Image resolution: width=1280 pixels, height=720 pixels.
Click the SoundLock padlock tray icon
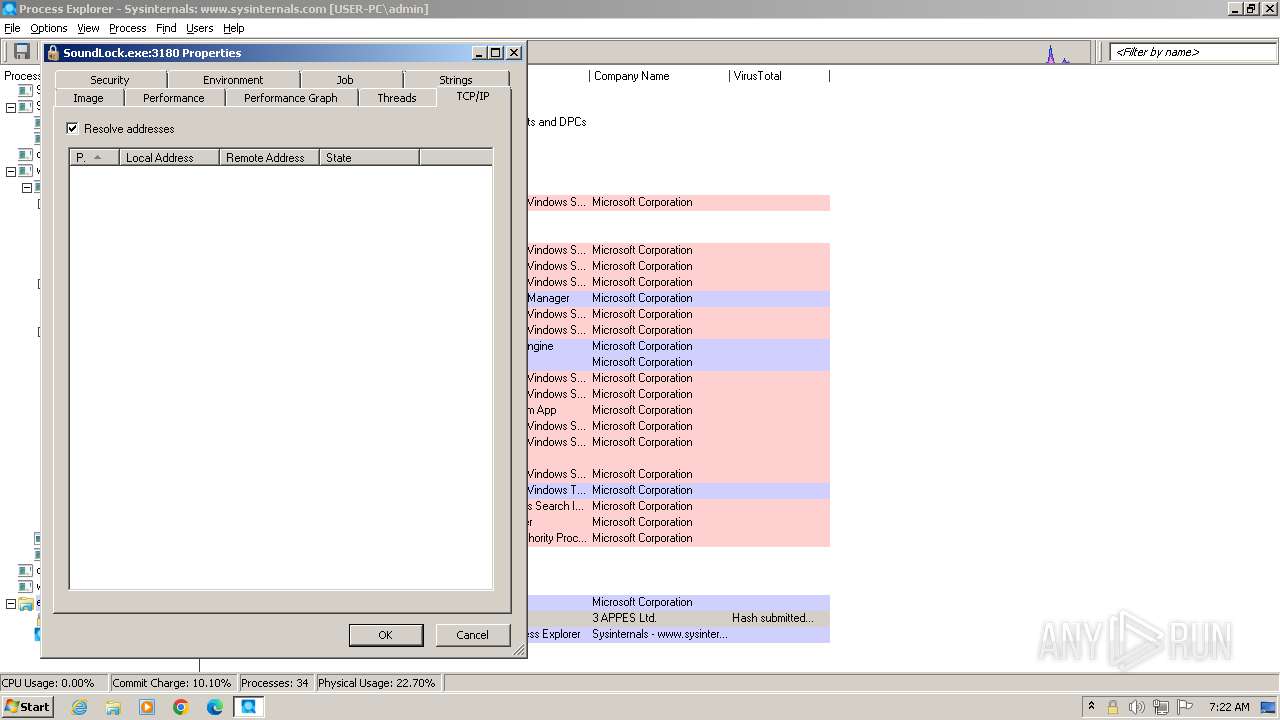[1112, 707]
